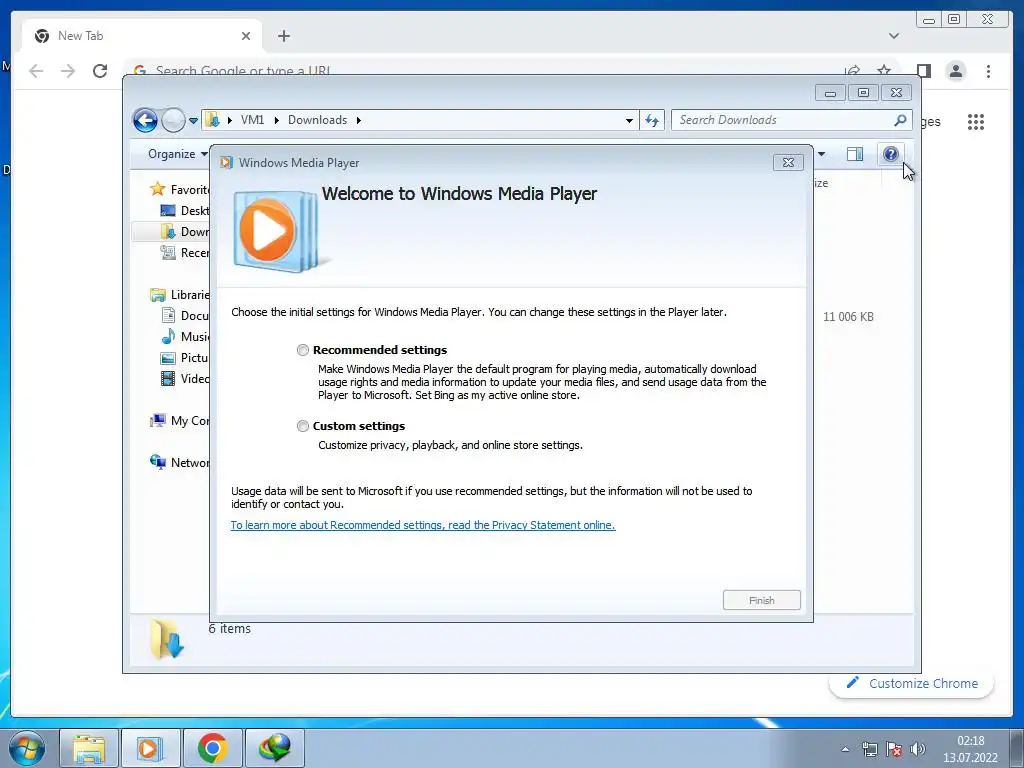Toggle Chrome's side panel icon
The width and height of the screenshot is (1024, 768).
click(923, 71)
